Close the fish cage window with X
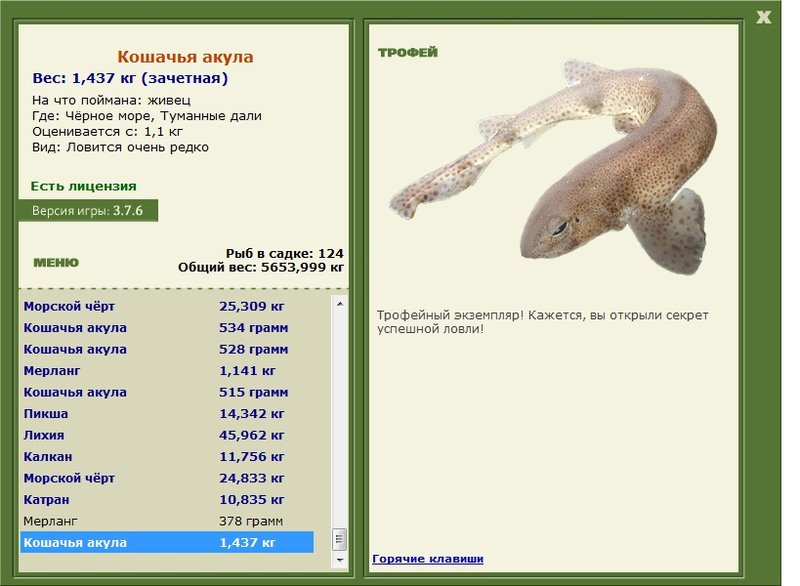 (x=763, y=17)
